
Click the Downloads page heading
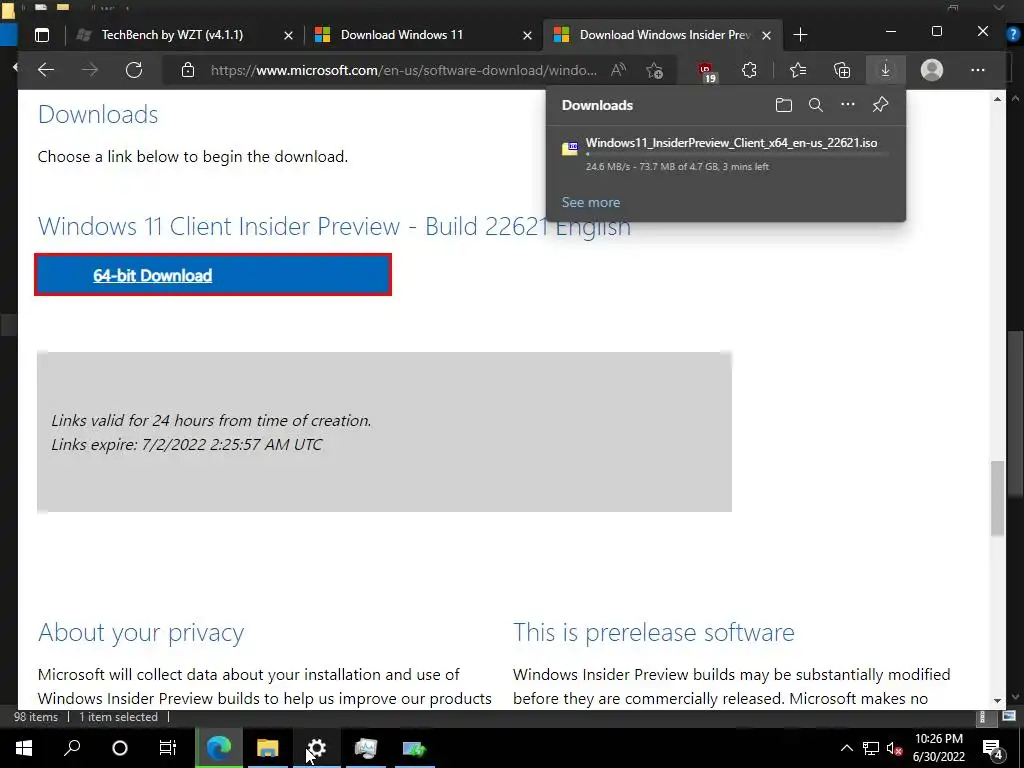tap(98, 114)
